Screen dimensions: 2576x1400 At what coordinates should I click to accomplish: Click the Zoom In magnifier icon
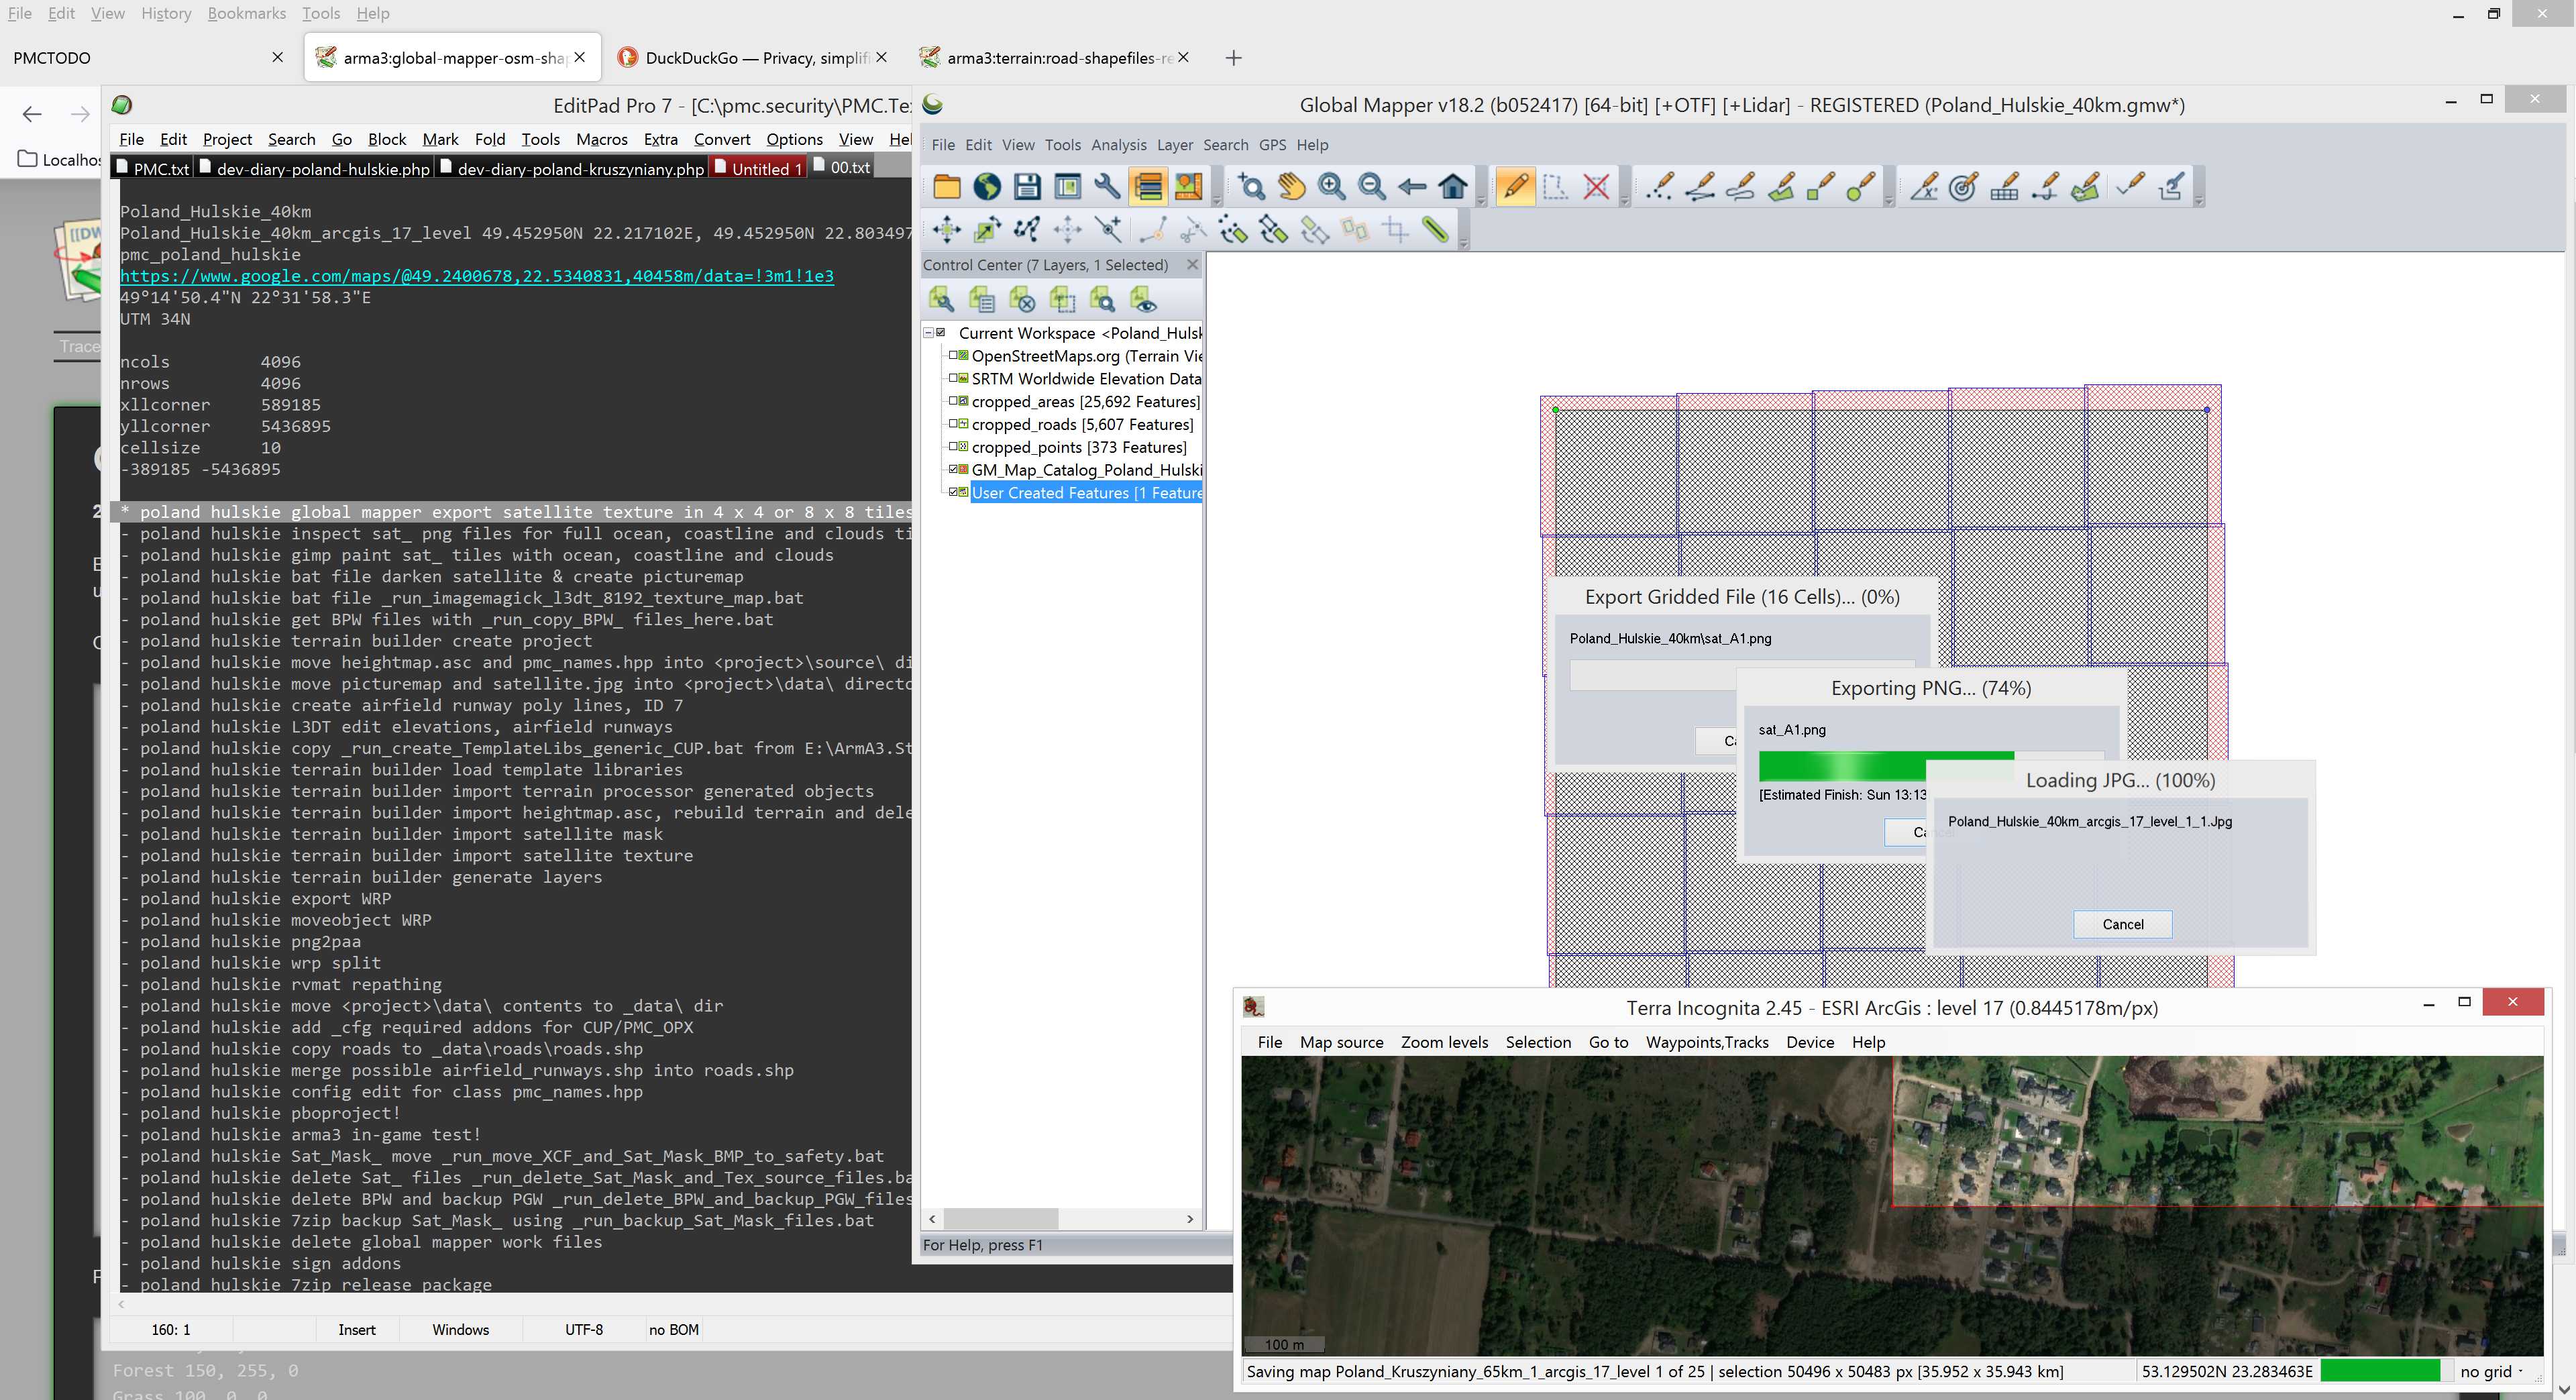[1331, 187]
